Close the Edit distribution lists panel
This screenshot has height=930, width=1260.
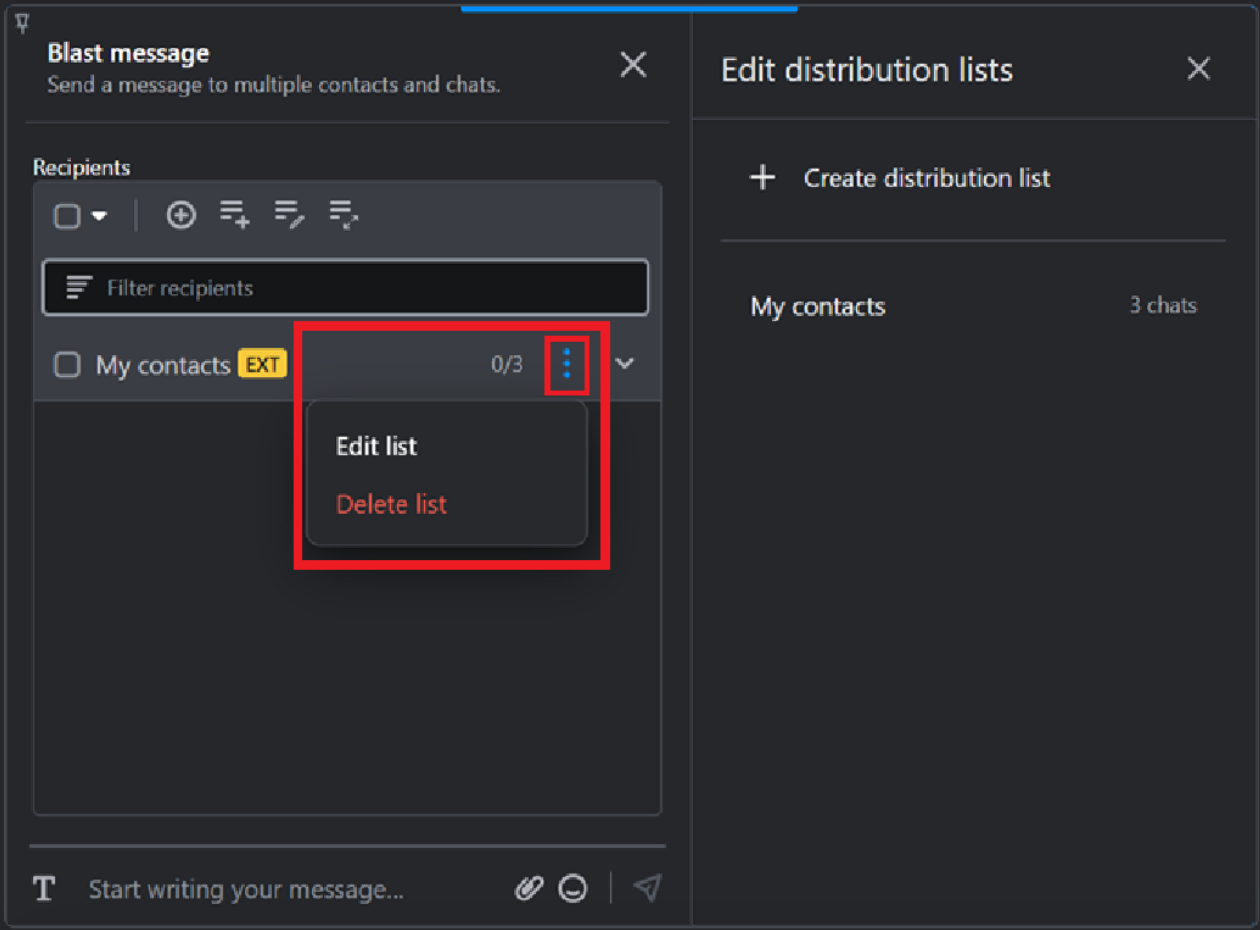[x=1198, y=69]
